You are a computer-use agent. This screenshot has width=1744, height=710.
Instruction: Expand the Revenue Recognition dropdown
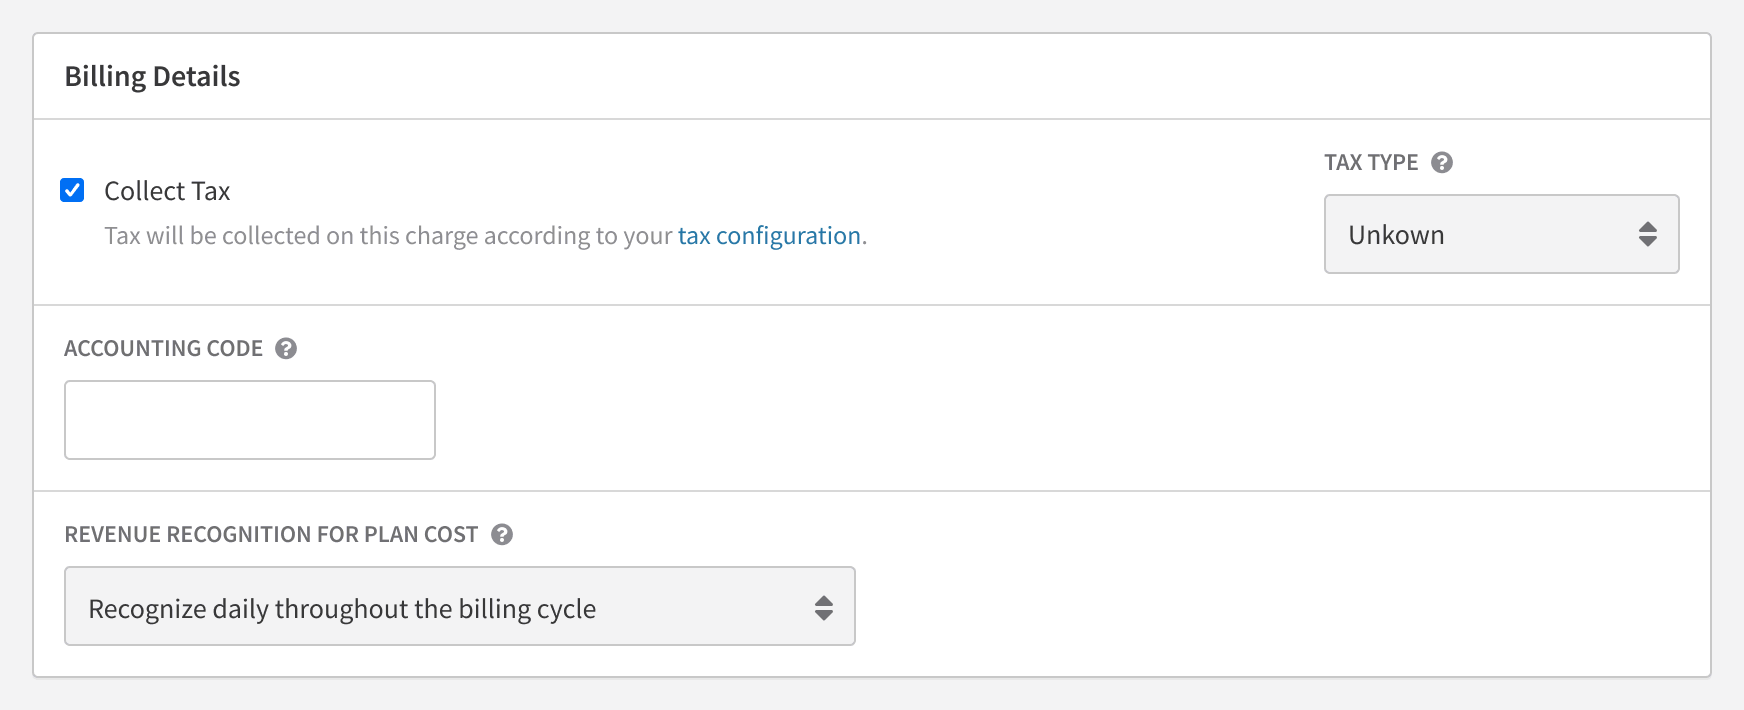[x=459, y=606]
